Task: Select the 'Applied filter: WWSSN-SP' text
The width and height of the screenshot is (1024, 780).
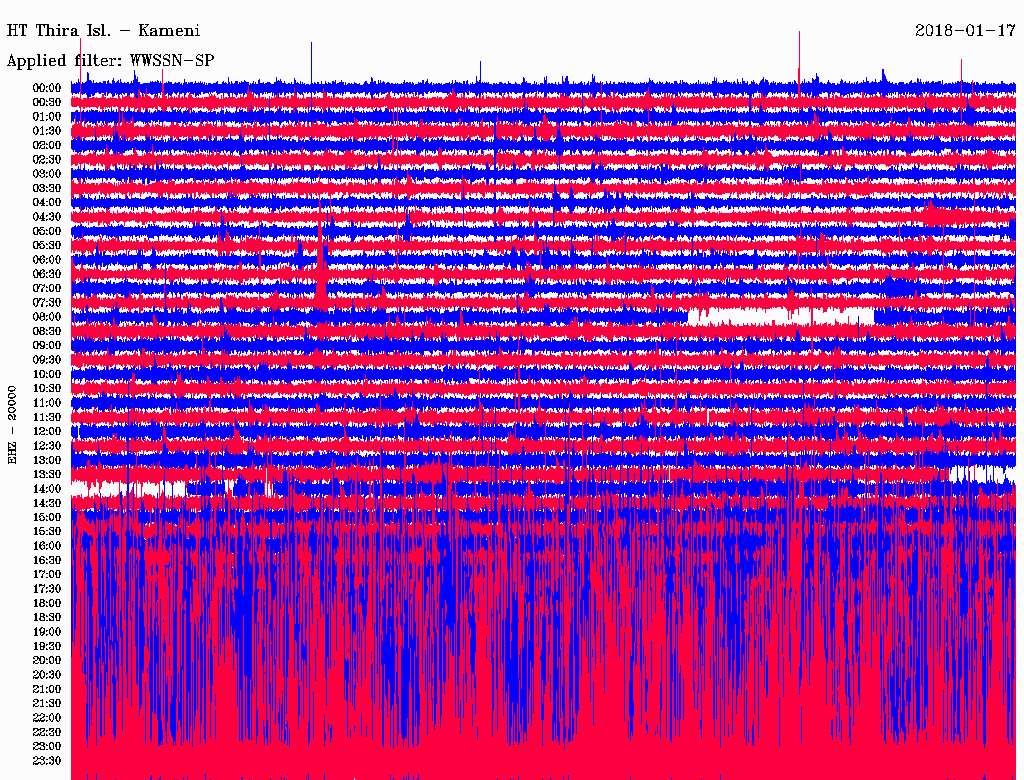Action: [x=110, y=61]
